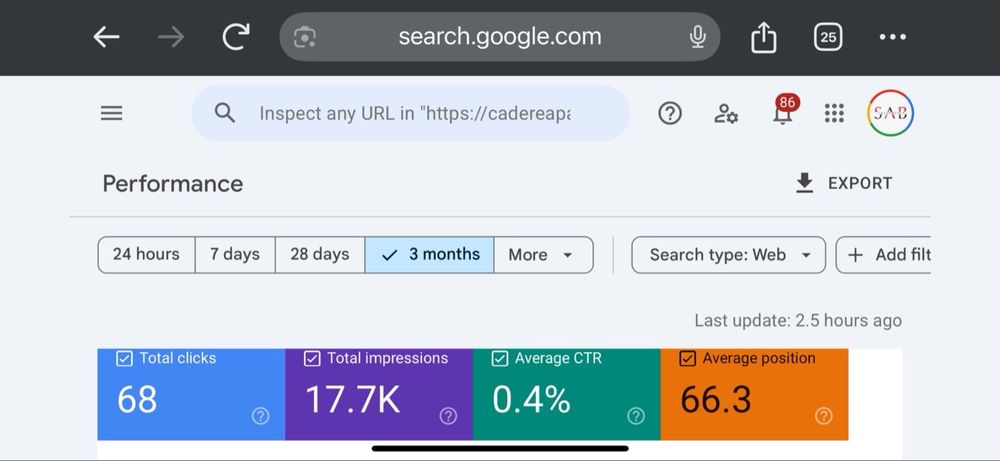Open the Search type: Web dropdown

pos(728,255)
